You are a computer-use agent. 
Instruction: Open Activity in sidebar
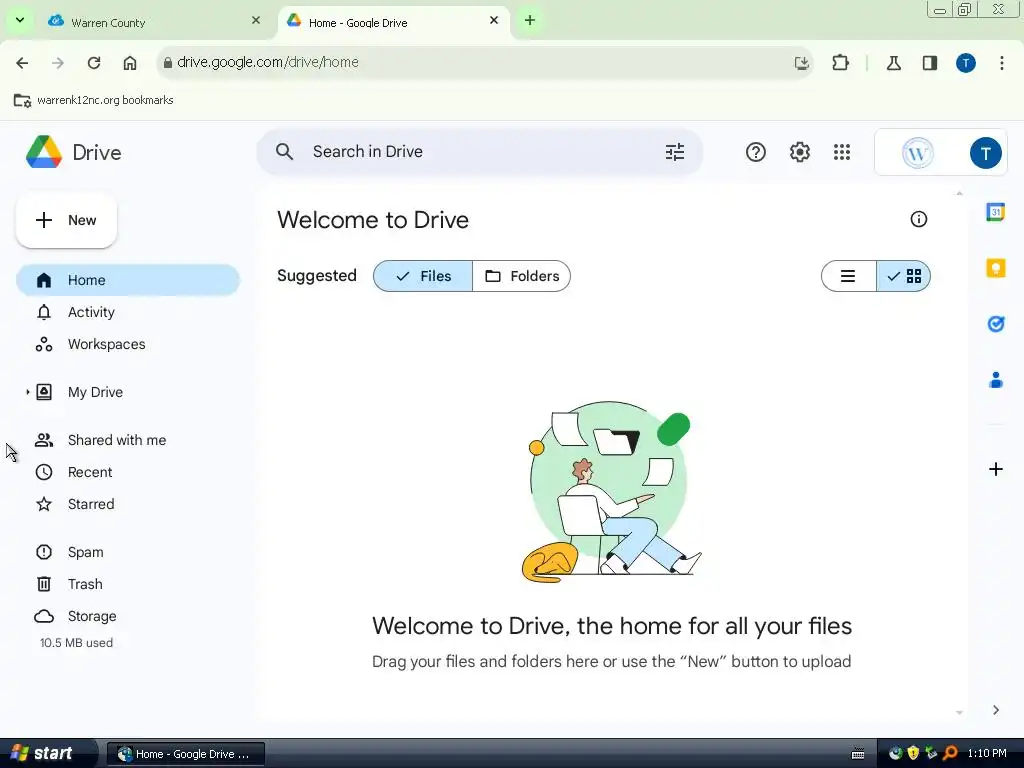click(x=128, y=312)
